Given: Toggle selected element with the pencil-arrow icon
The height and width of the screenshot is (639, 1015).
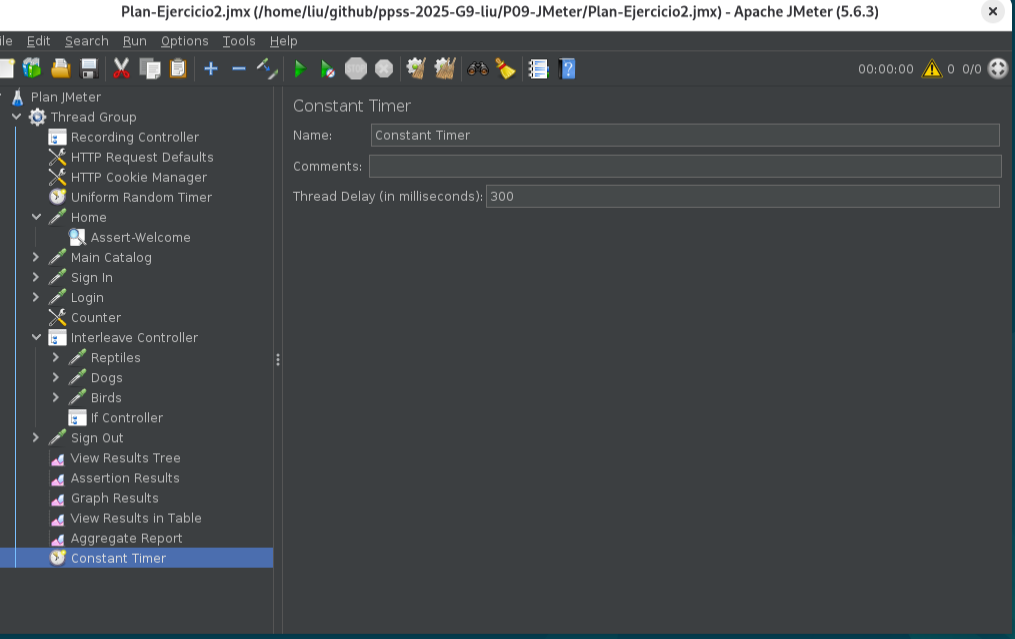Looking at the screenshot, I should [x=267, y=69].
